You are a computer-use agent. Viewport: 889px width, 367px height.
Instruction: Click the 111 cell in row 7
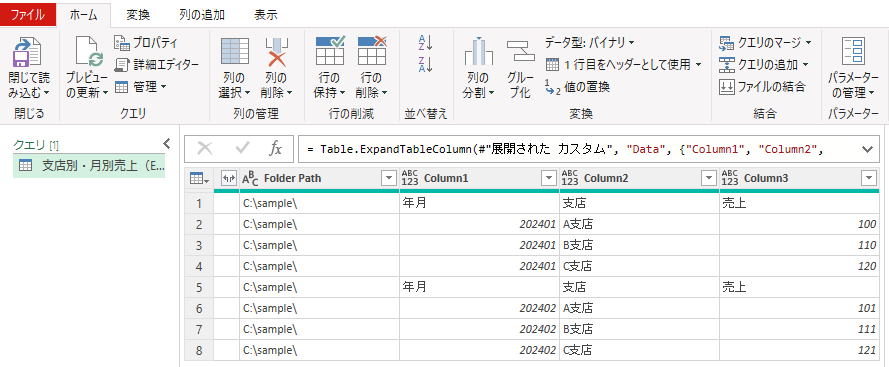pyautogui.click(x=799, y=329)
